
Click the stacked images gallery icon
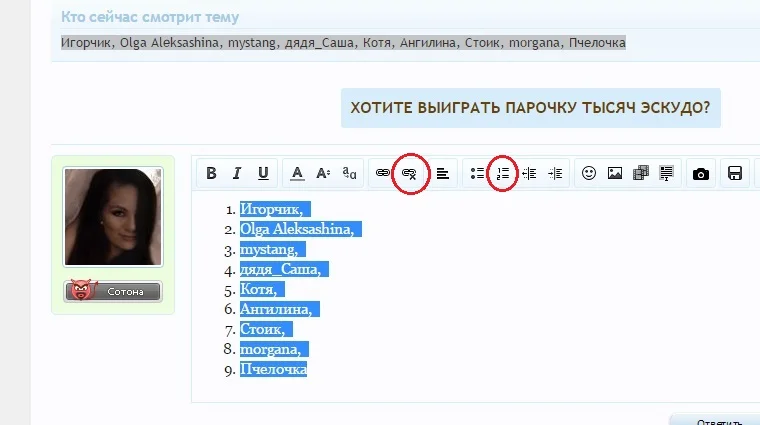point(641,173)
